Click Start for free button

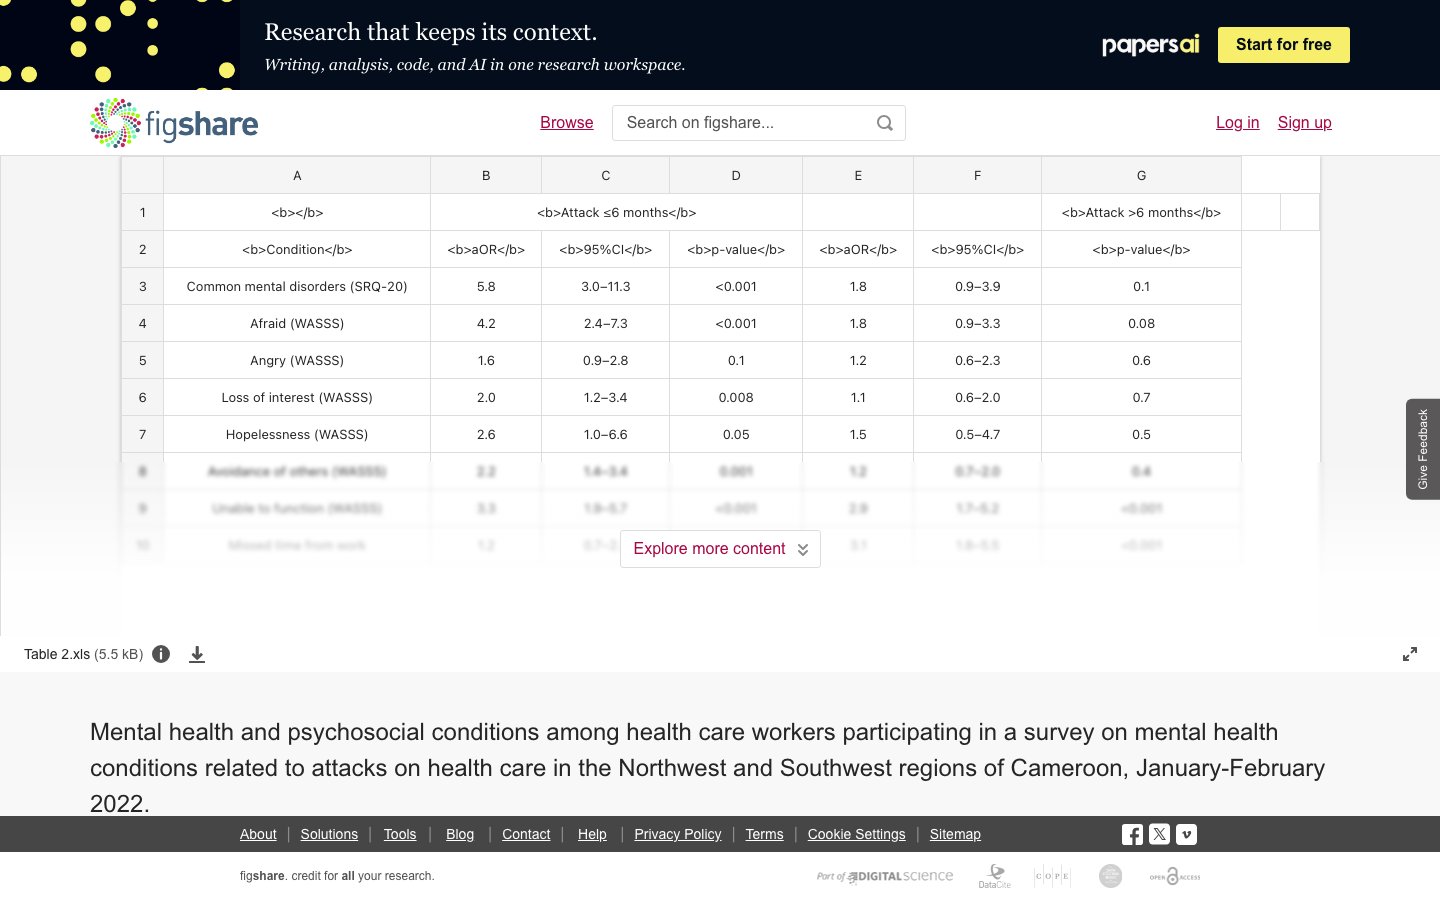[x=1284, y=45]
